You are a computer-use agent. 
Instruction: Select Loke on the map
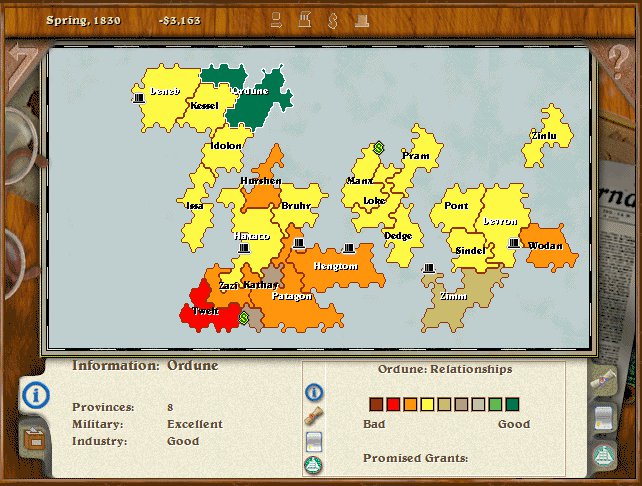[x=374, y=201]
